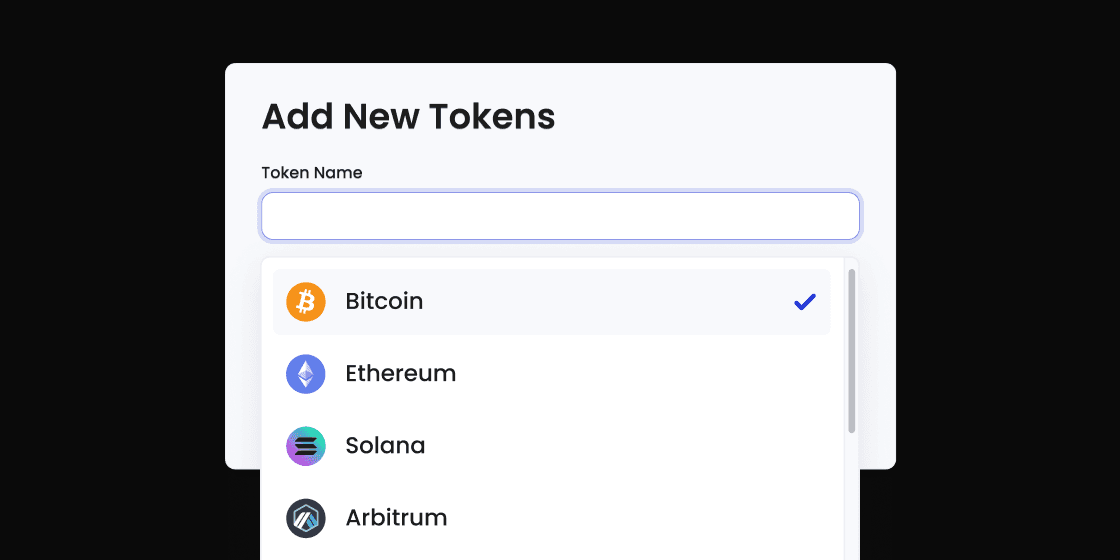Image resolution: width=1120 pixels, height=560 pixels.
Task: Click the token list scrollbar thumb
Action: click(x=852, y=350)
